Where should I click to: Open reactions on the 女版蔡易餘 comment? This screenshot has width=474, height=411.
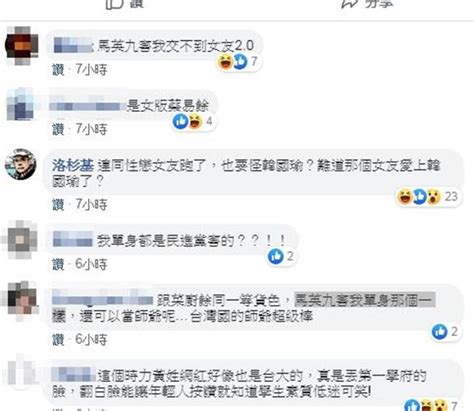pyautogui.click(x=193, y=121)
